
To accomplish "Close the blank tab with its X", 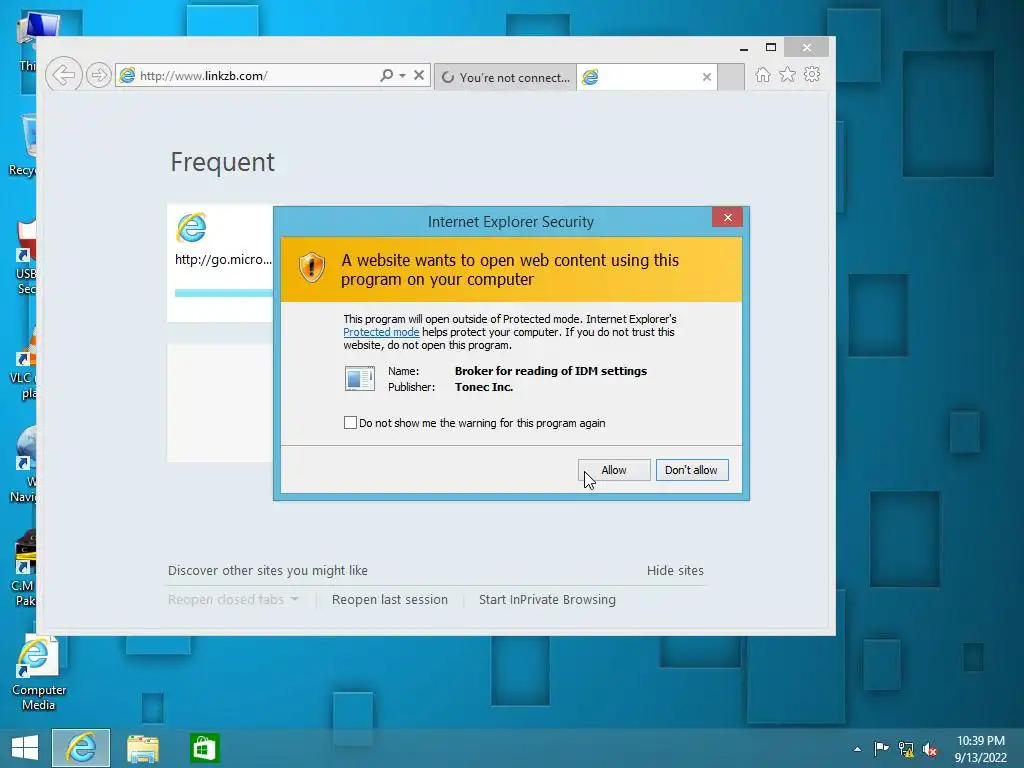I will [707, 77].
